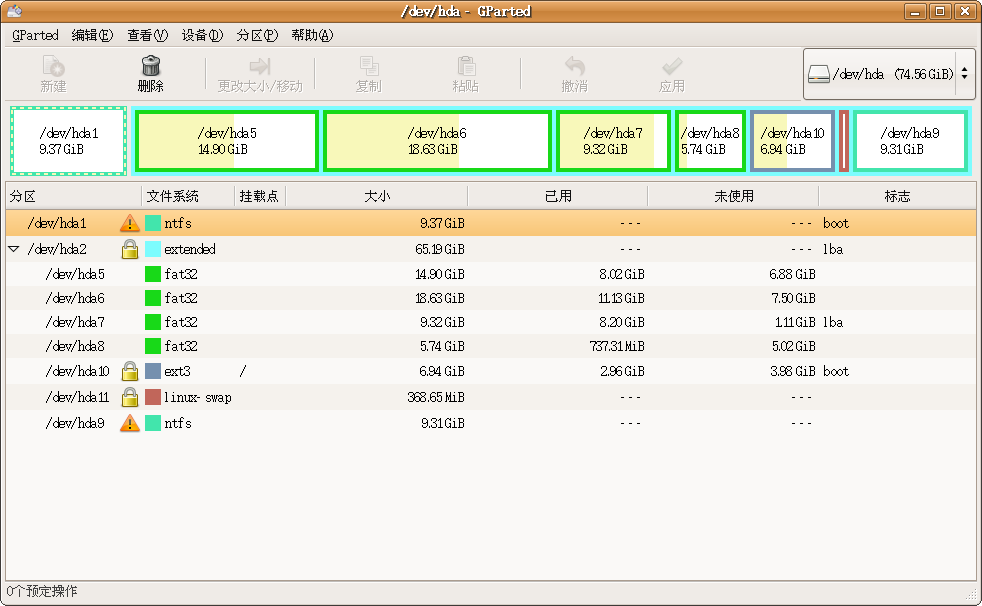Click the 删除 (Delete) trash icon

tap(151, 66)
